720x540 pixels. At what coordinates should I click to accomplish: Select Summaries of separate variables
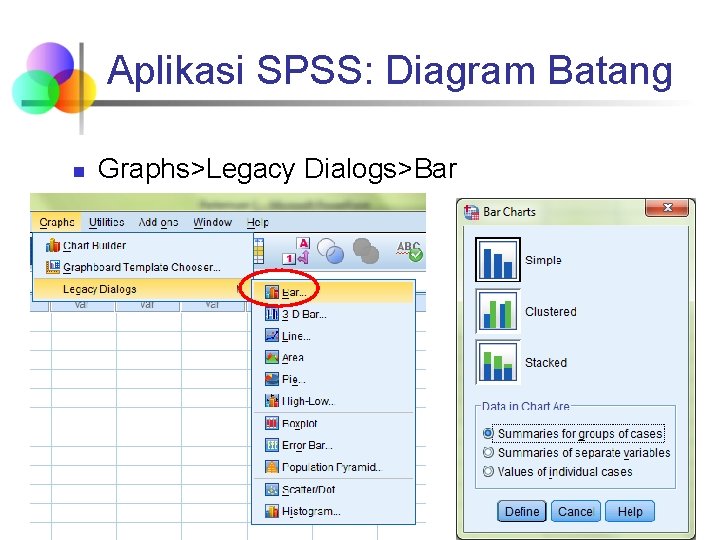[577, 453]
